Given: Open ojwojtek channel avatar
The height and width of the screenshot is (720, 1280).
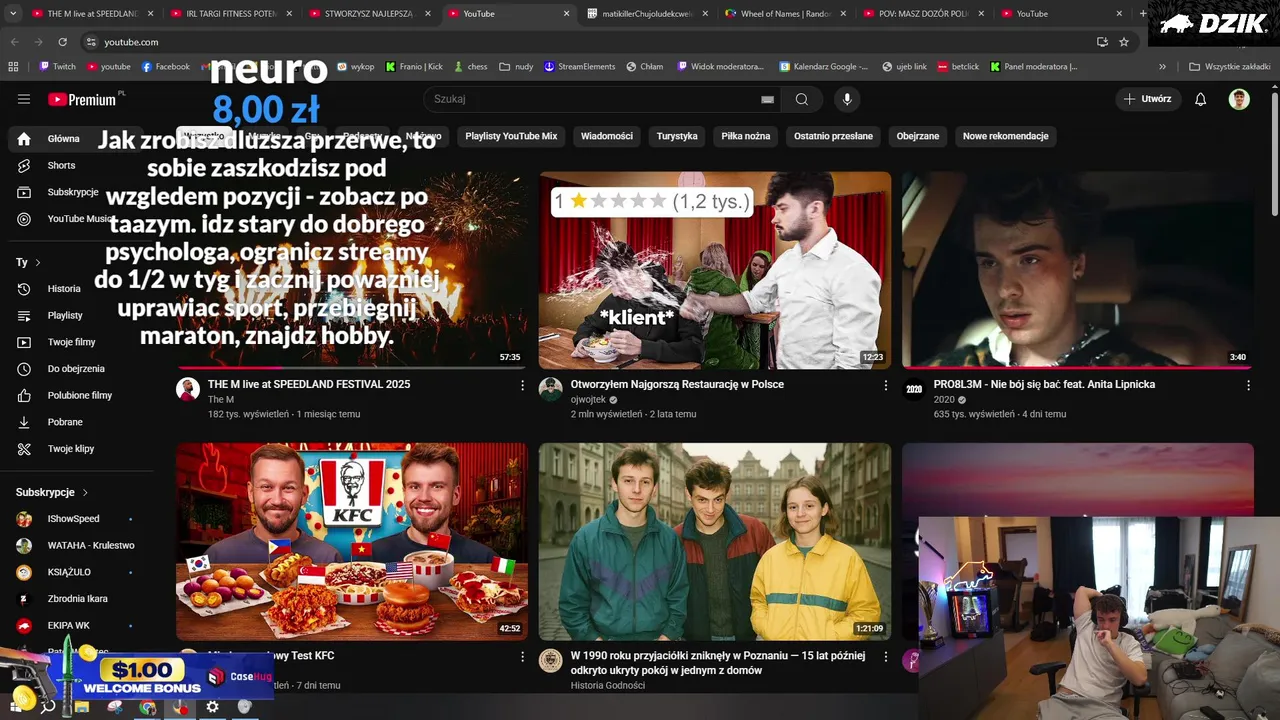Looking at the screenshot, I should 551,389.
